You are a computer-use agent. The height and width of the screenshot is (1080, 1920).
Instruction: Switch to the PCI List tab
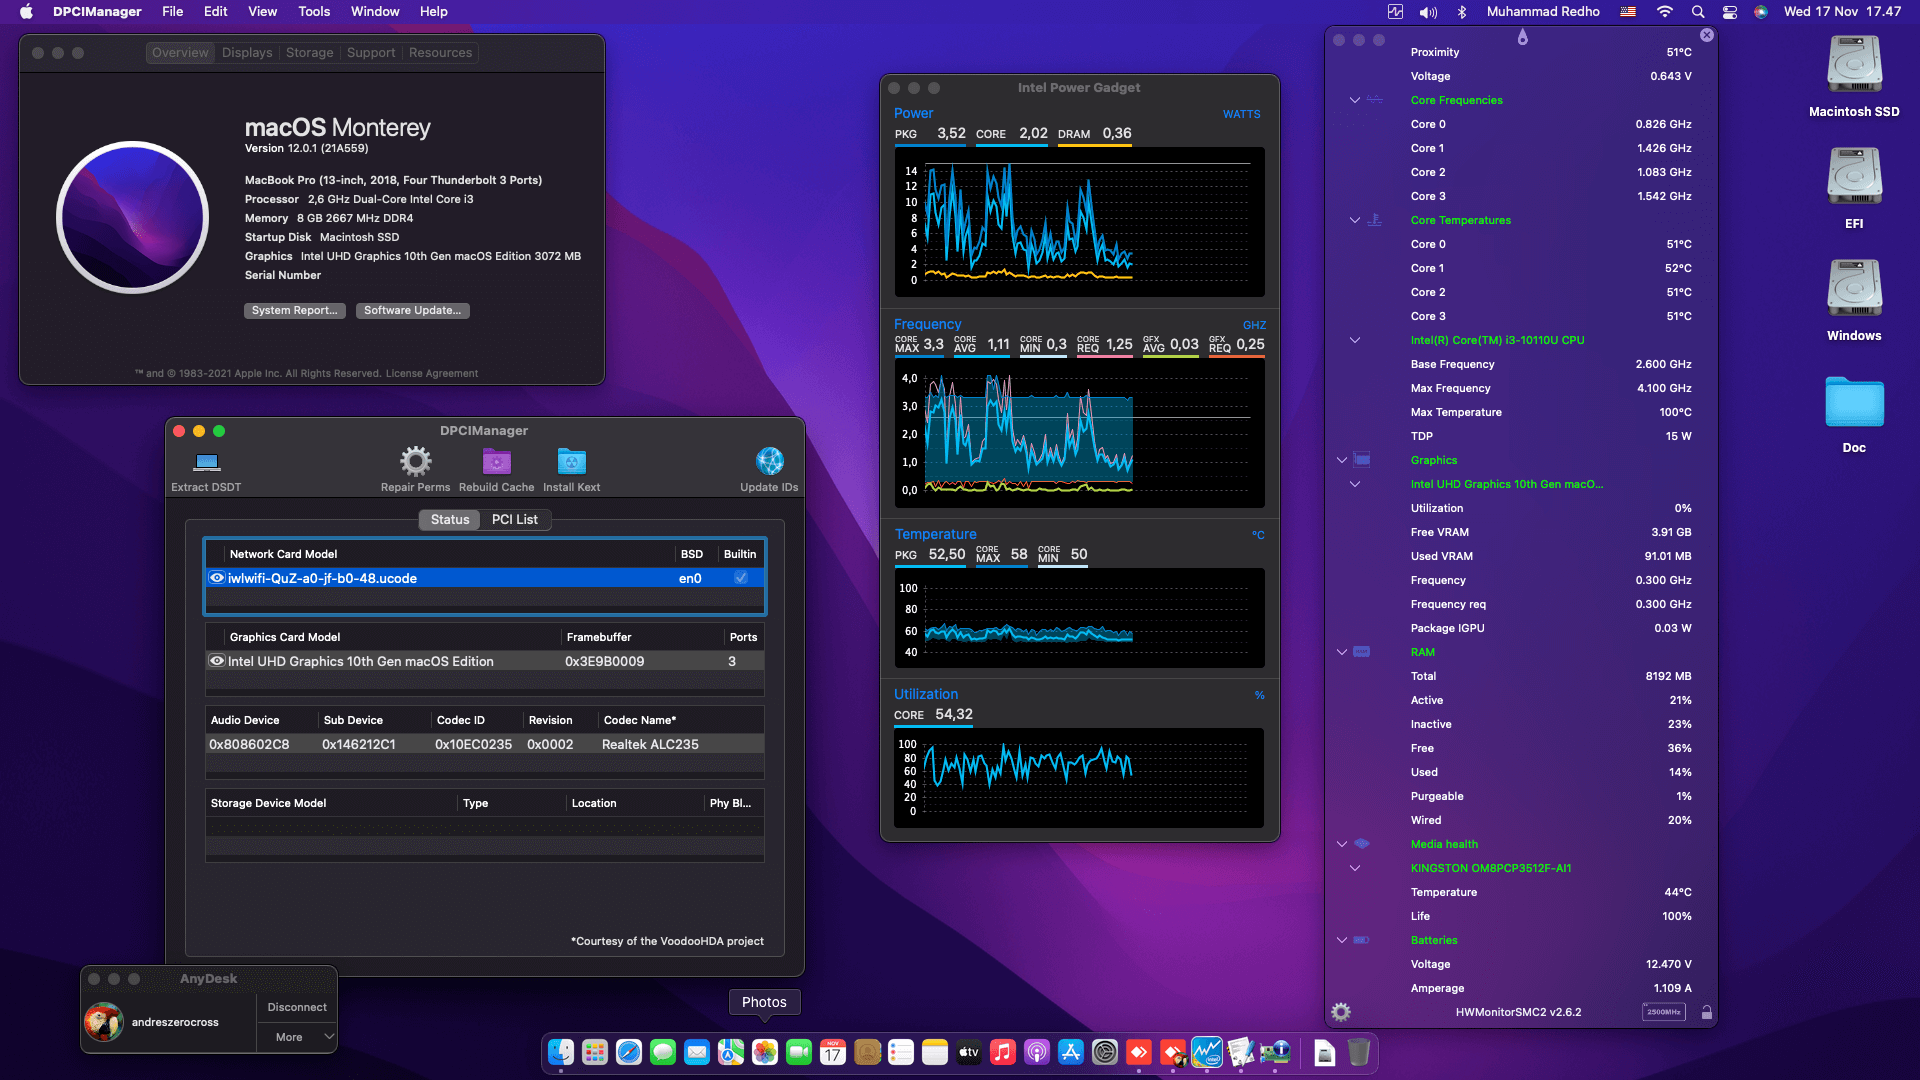coord(515,519)
